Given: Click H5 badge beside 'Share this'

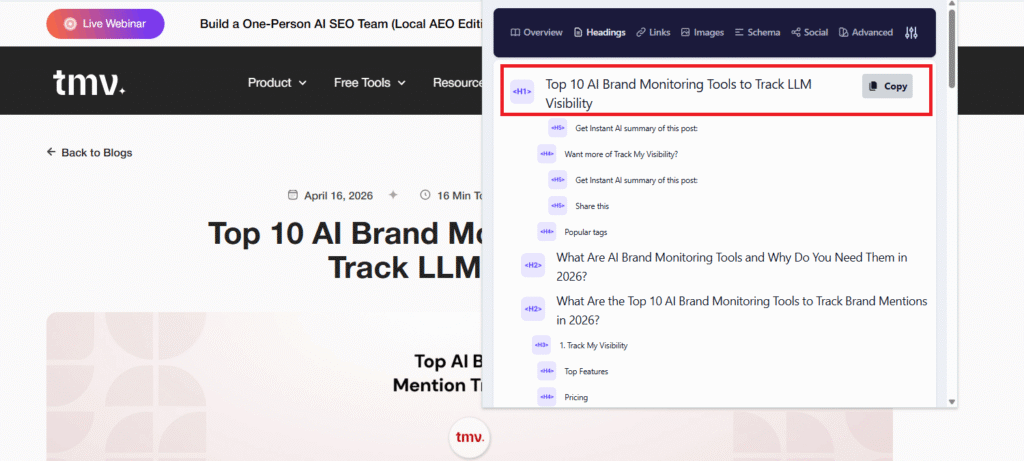Looking at the screenshot, I should pos(557,205).
